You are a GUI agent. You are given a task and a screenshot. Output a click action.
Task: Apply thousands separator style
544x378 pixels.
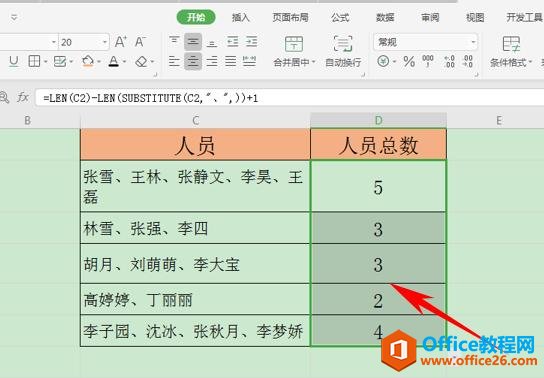(428, 61)
